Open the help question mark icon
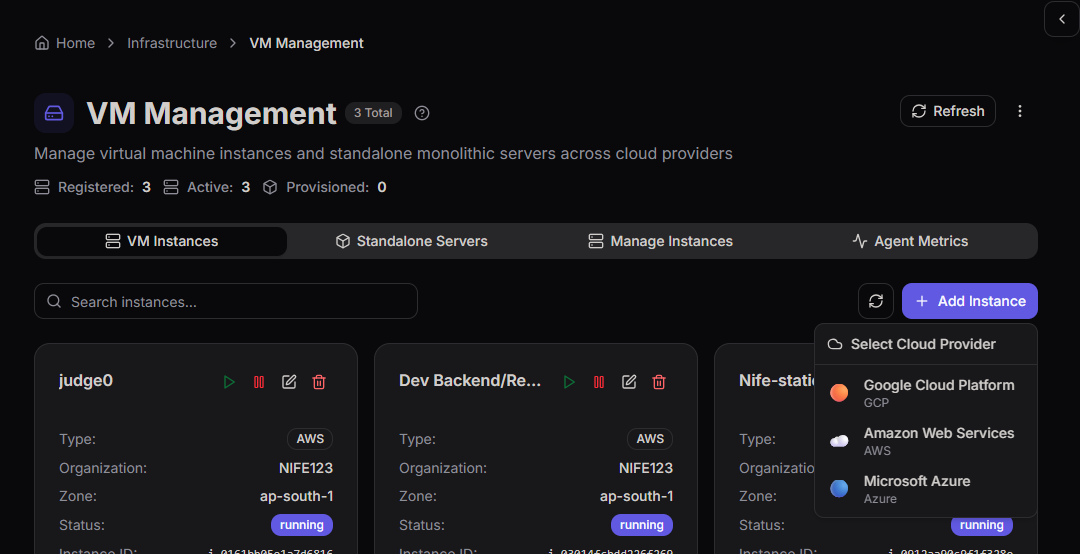This screenshot has height=554, width=1080. click(x=422, y=113)
